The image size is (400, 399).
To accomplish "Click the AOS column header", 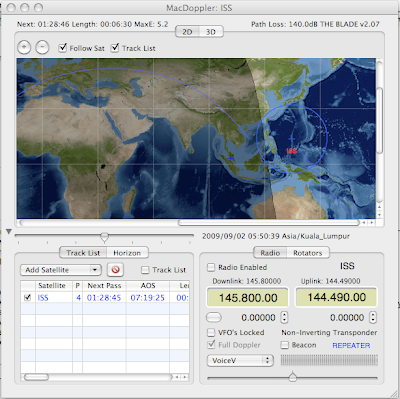I will click(x=148, y=285).
